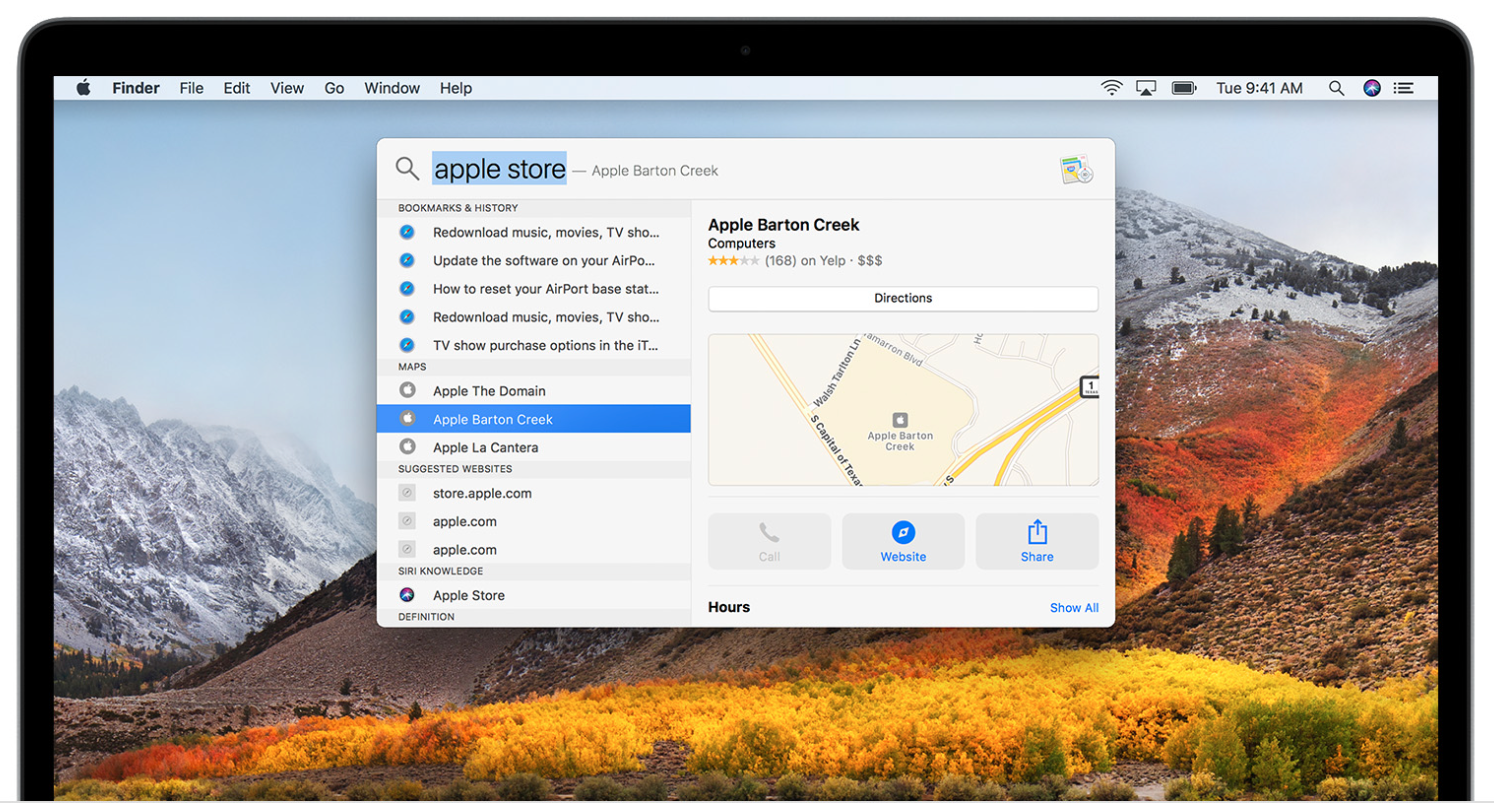Click Show All hours link
1494x808 pixels.
click(x=1074, y=608)
